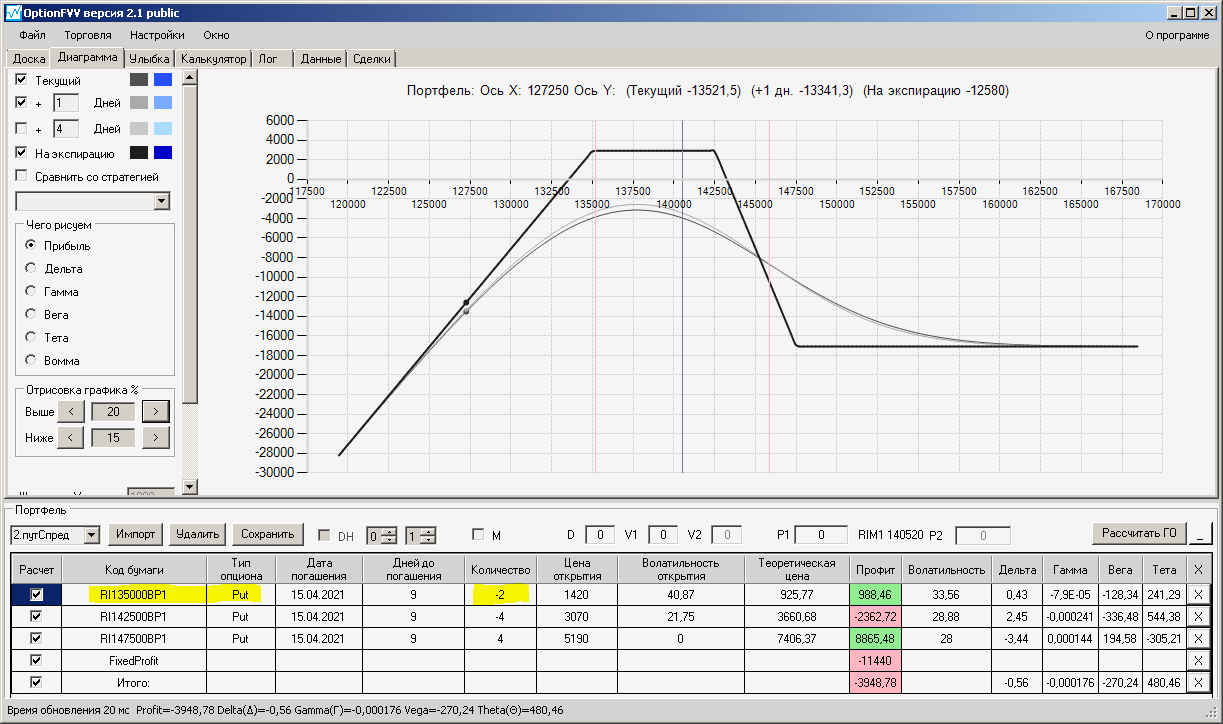Open the strategy comparison dropdown
1223x724 pixels.
(162, 201)
